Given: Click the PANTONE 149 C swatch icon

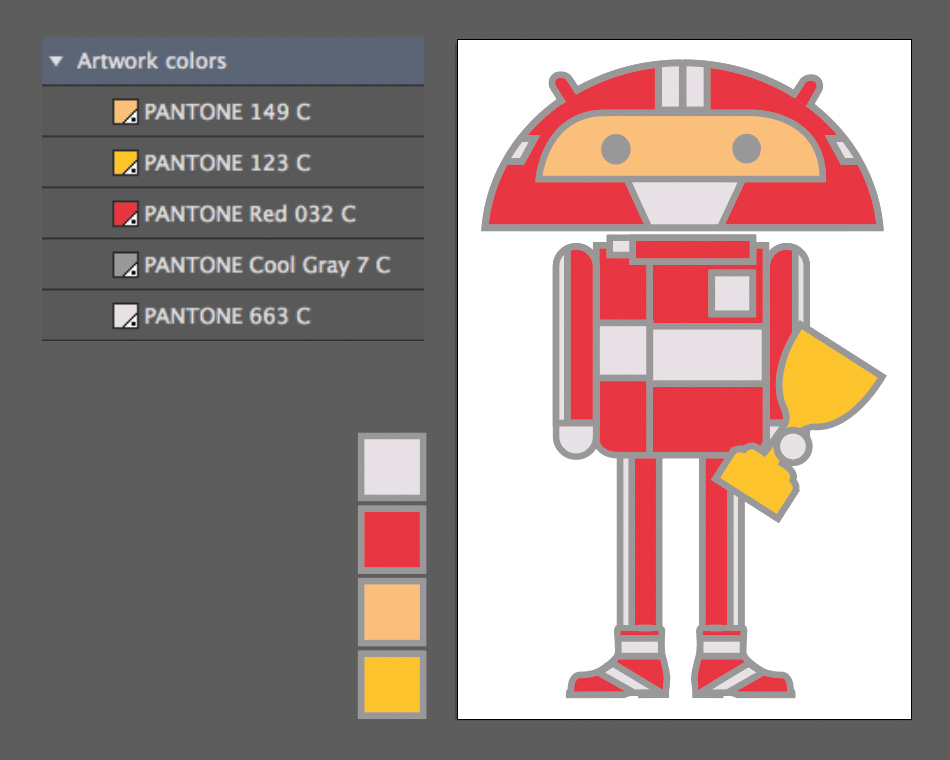Looking at the screenshot, I should click(125, 112).
